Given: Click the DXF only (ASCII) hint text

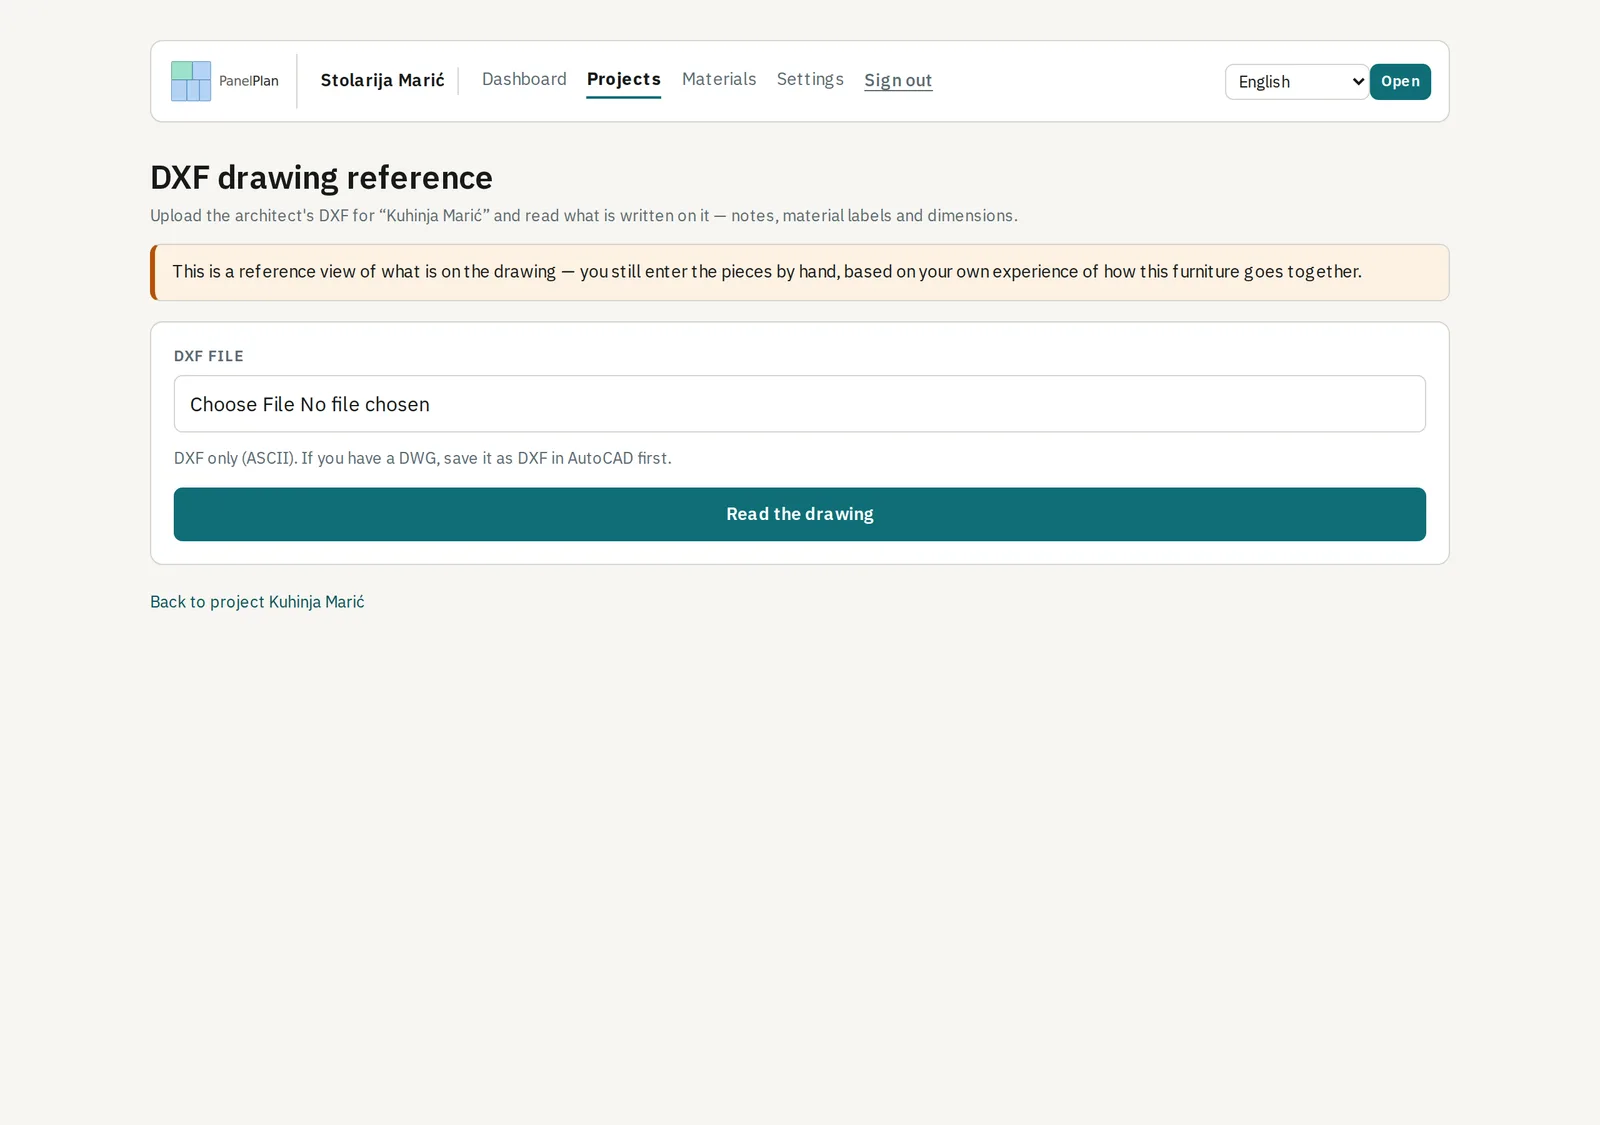Looking at the screenshot, I should 423,458.
